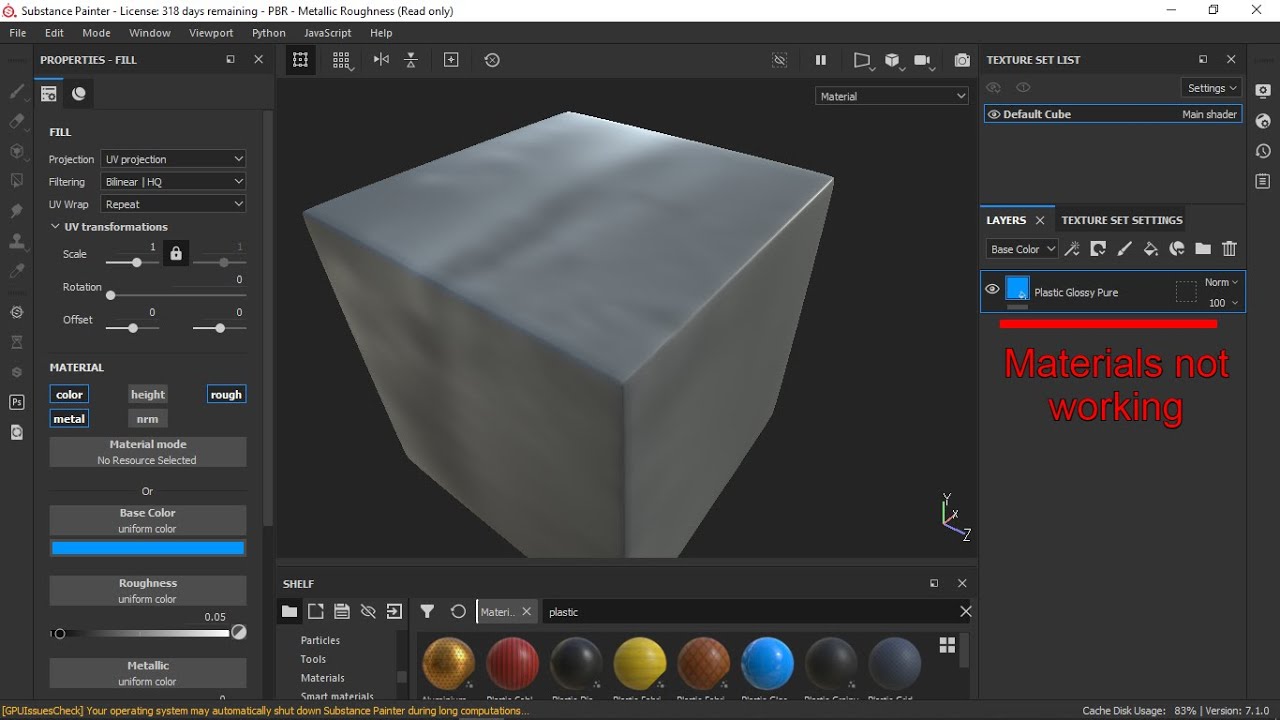Select the Eraser tool
Screen dimensions: 1280x720
point(16,121)
